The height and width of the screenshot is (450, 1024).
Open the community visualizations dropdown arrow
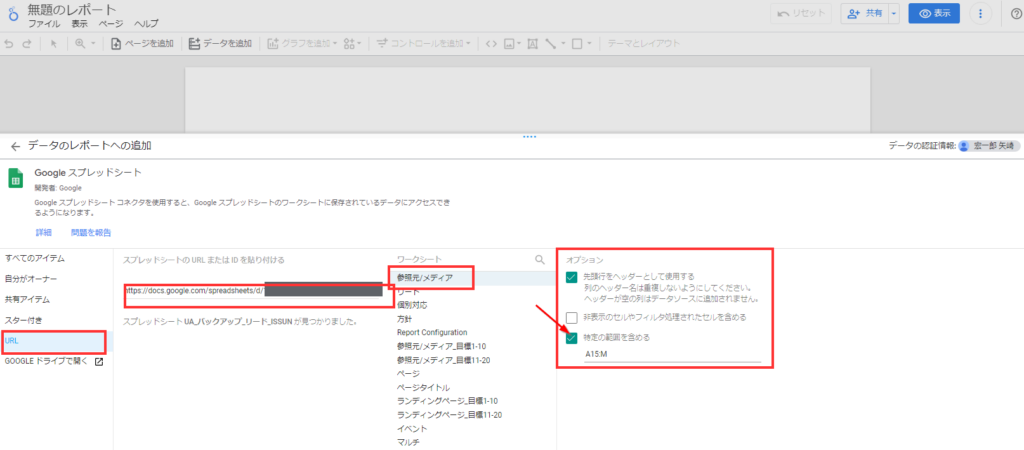pyautogui.click(x=359, y=44)
